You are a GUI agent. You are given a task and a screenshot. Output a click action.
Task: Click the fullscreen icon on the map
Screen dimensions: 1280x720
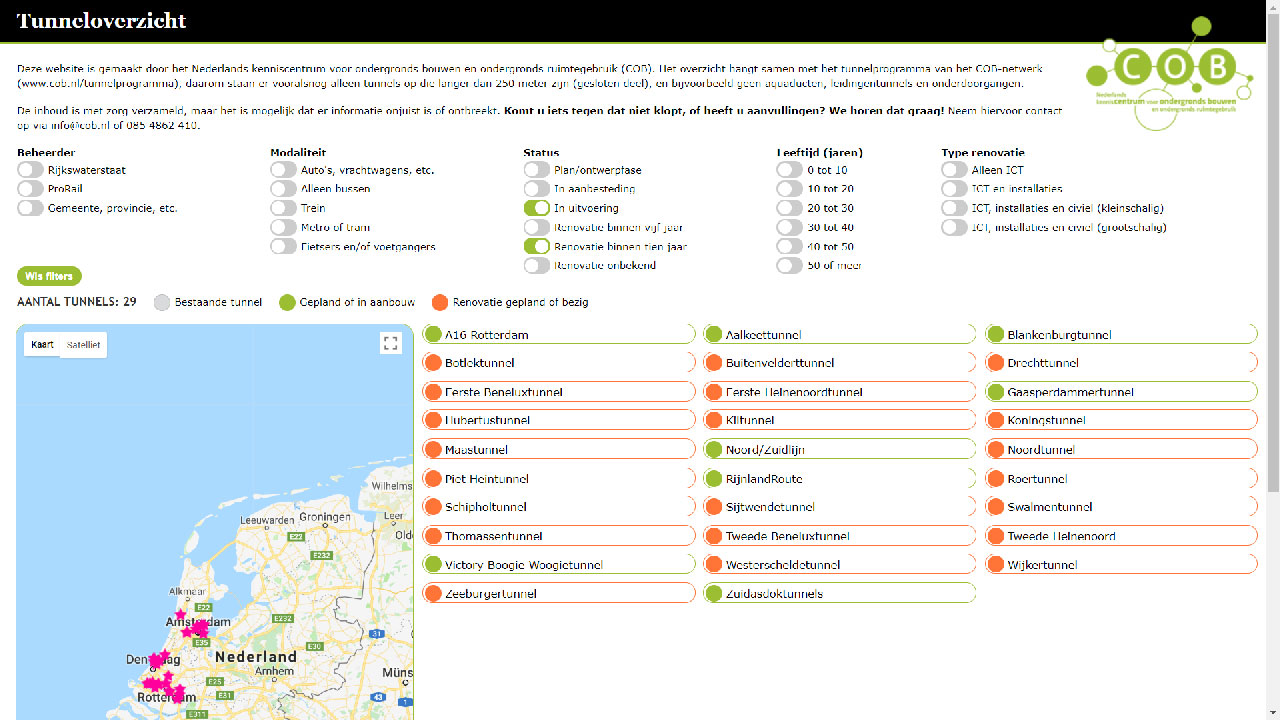tap(391, 343)
